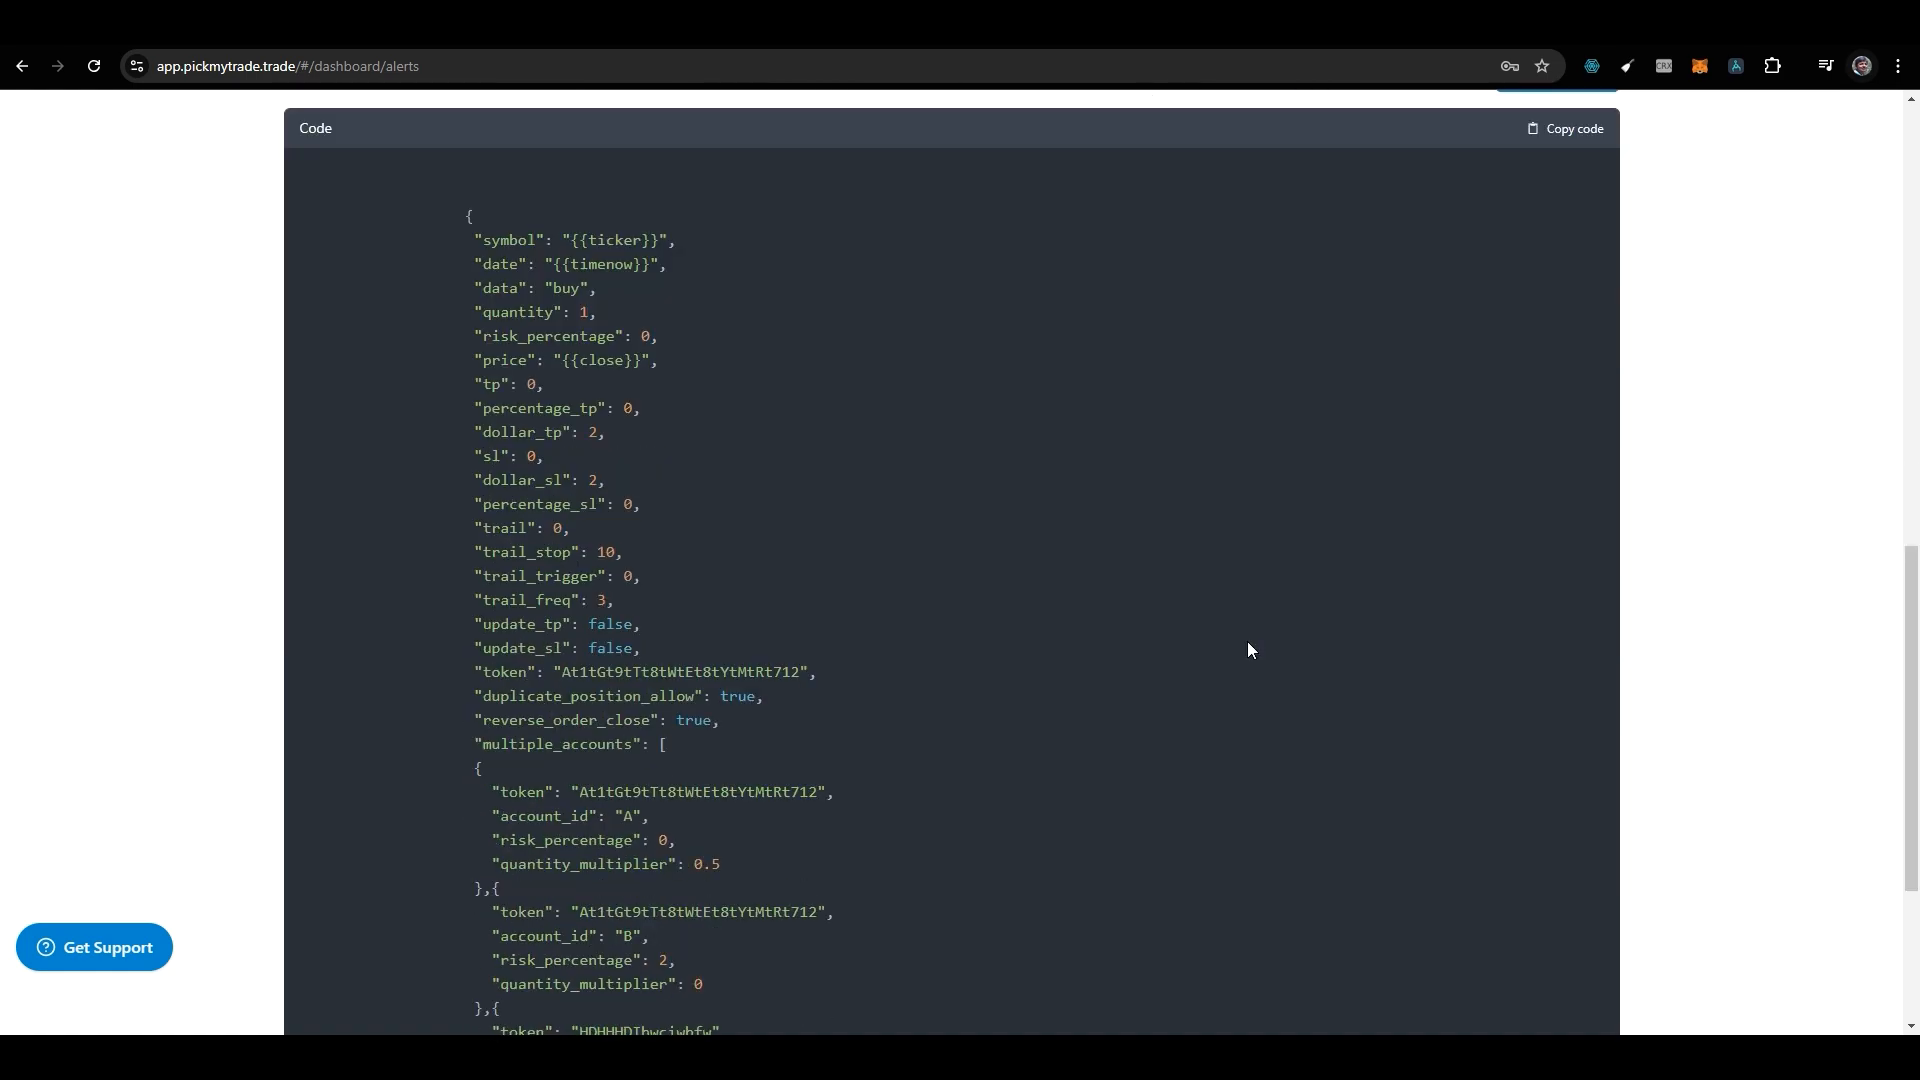Click the "percentage_tp": 0 line
This screenshot has height=1080, width=1920.
click(557, 409)
